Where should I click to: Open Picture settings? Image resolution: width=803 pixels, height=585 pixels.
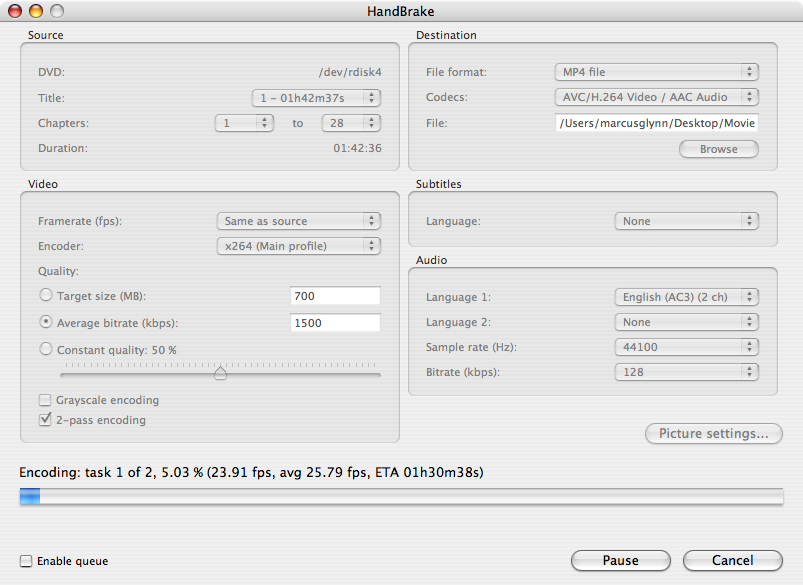click(x=714, y=433)
